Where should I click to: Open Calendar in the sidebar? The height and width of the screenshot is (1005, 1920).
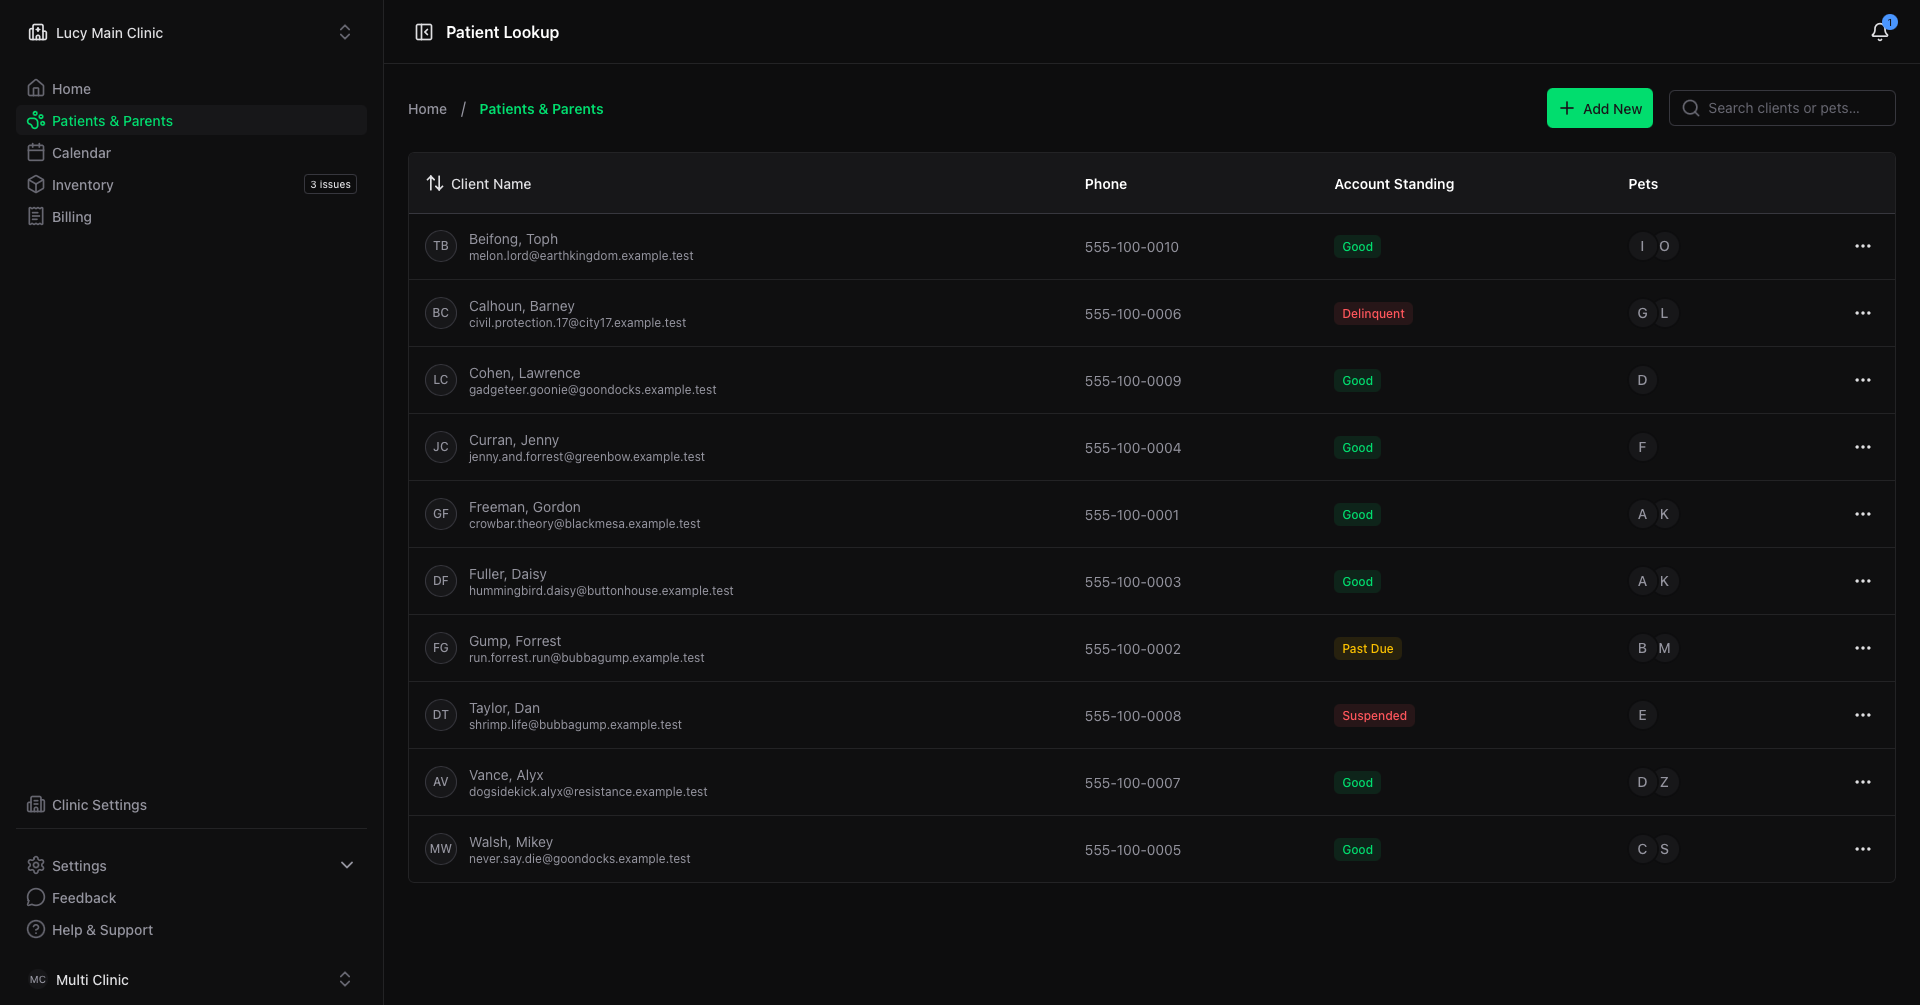191,152
